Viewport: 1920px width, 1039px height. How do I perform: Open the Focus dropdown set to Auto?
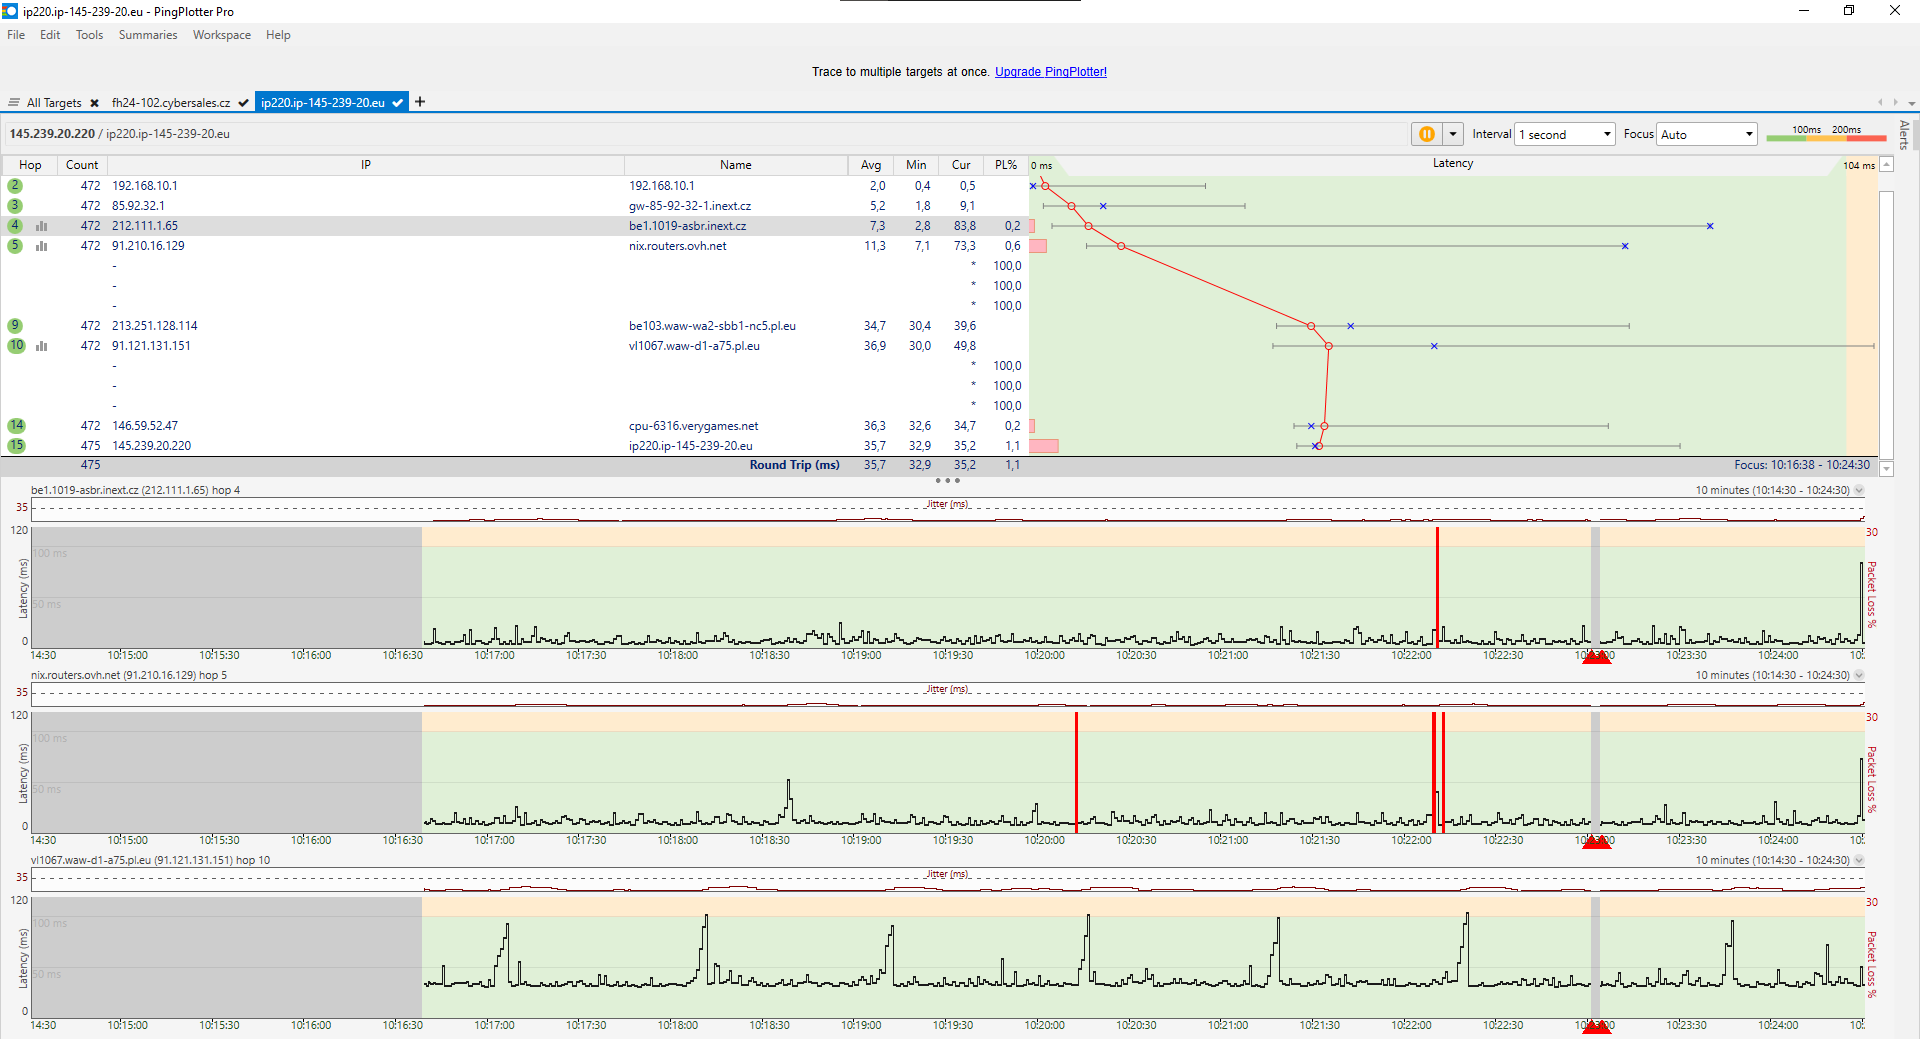1706,134
